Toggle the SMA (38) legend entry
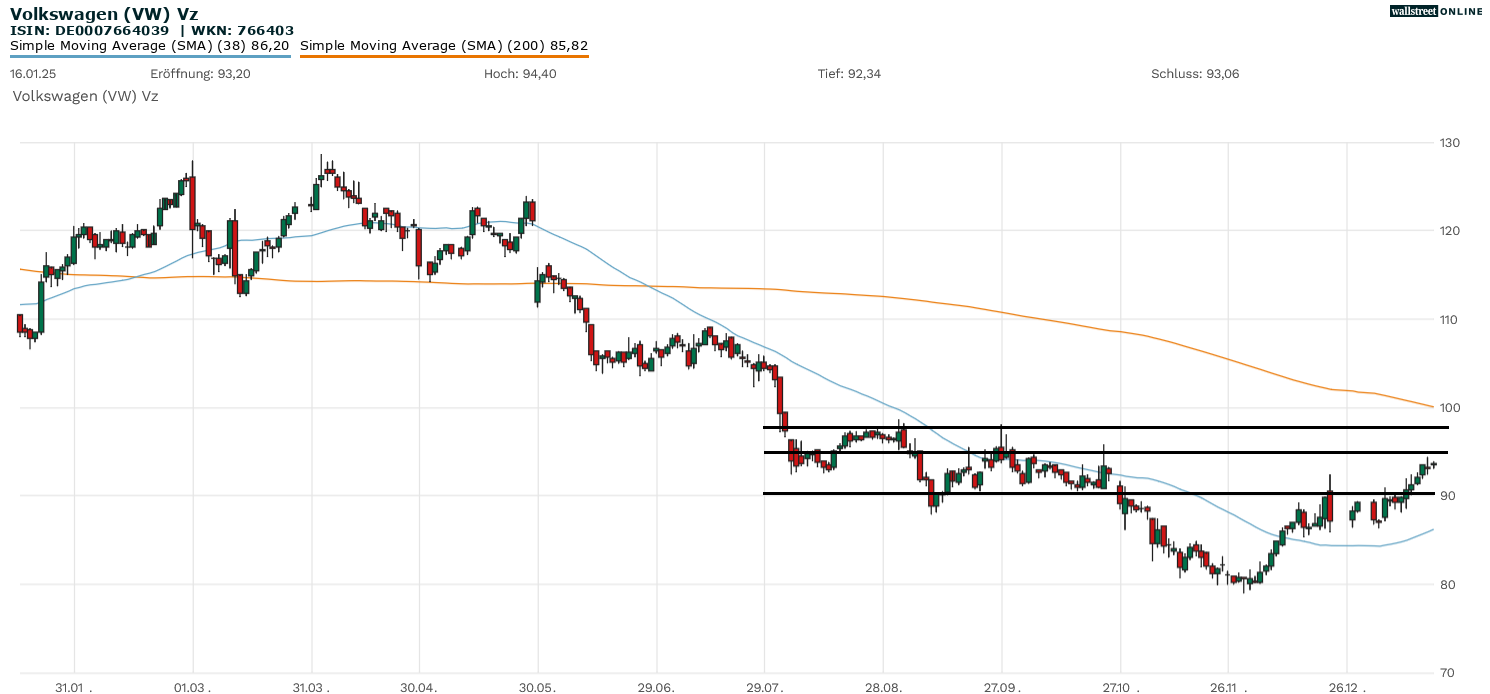This screenshot has width=1490, height=694. click(150, 45)
